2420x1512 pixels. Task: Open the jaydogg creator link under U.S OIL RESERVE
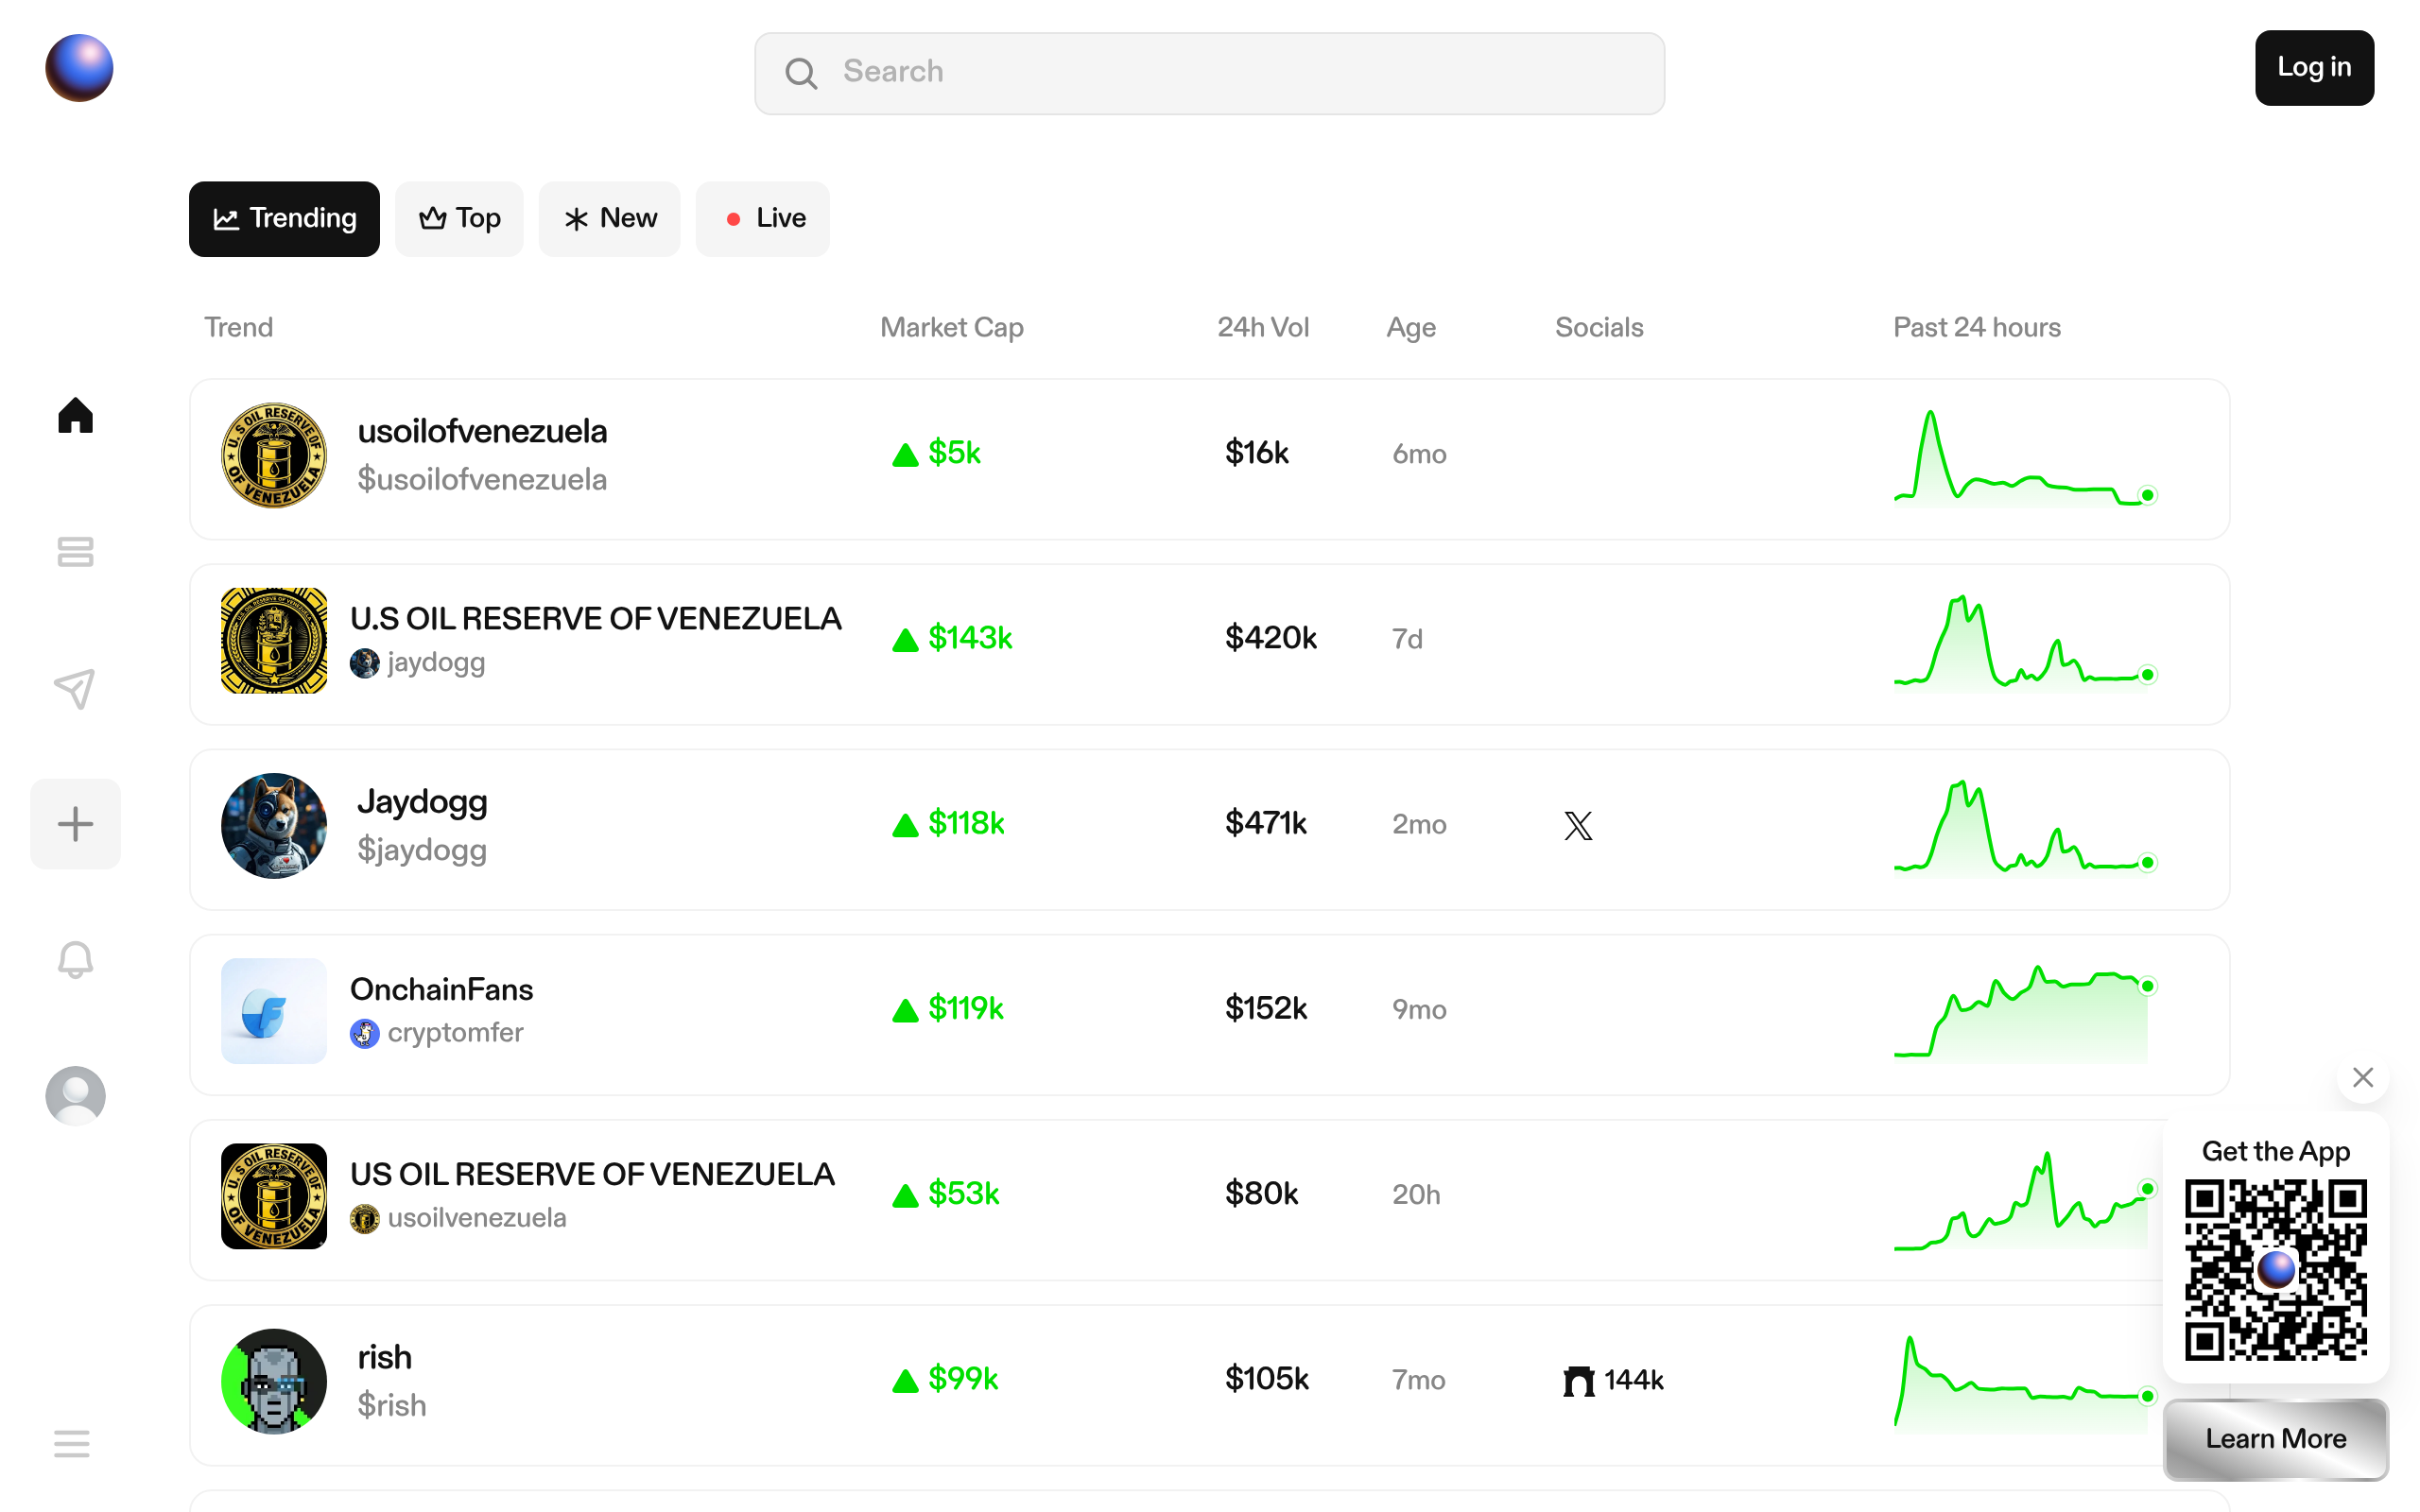click(435, 662)
